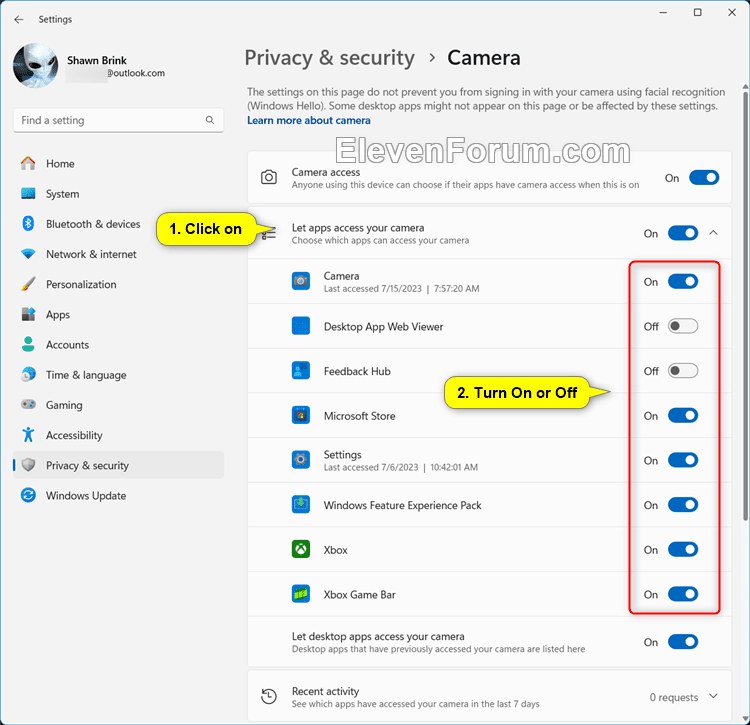Viewport: 750px width, 725px height.
Task: Disable Xbox Game Bar camera toggle
Action: tap(683, 594)
